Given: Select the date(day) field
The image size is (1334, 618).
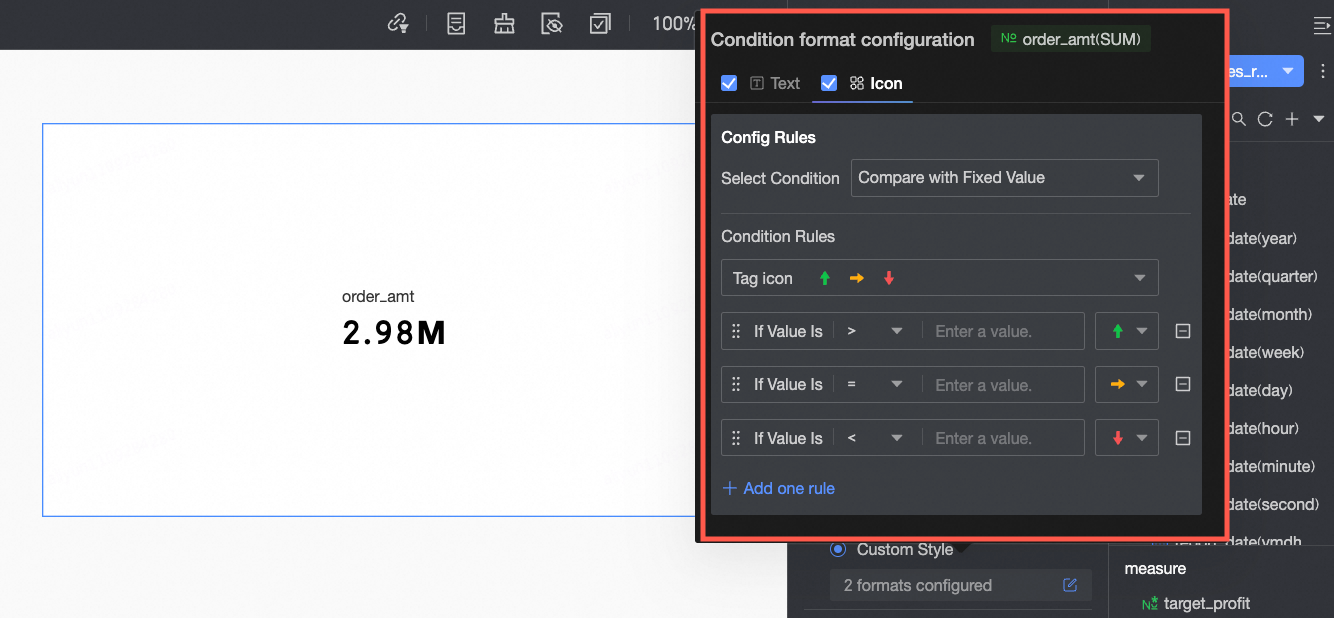Looking at the screenshot, I should click(x=1260, y=390).
